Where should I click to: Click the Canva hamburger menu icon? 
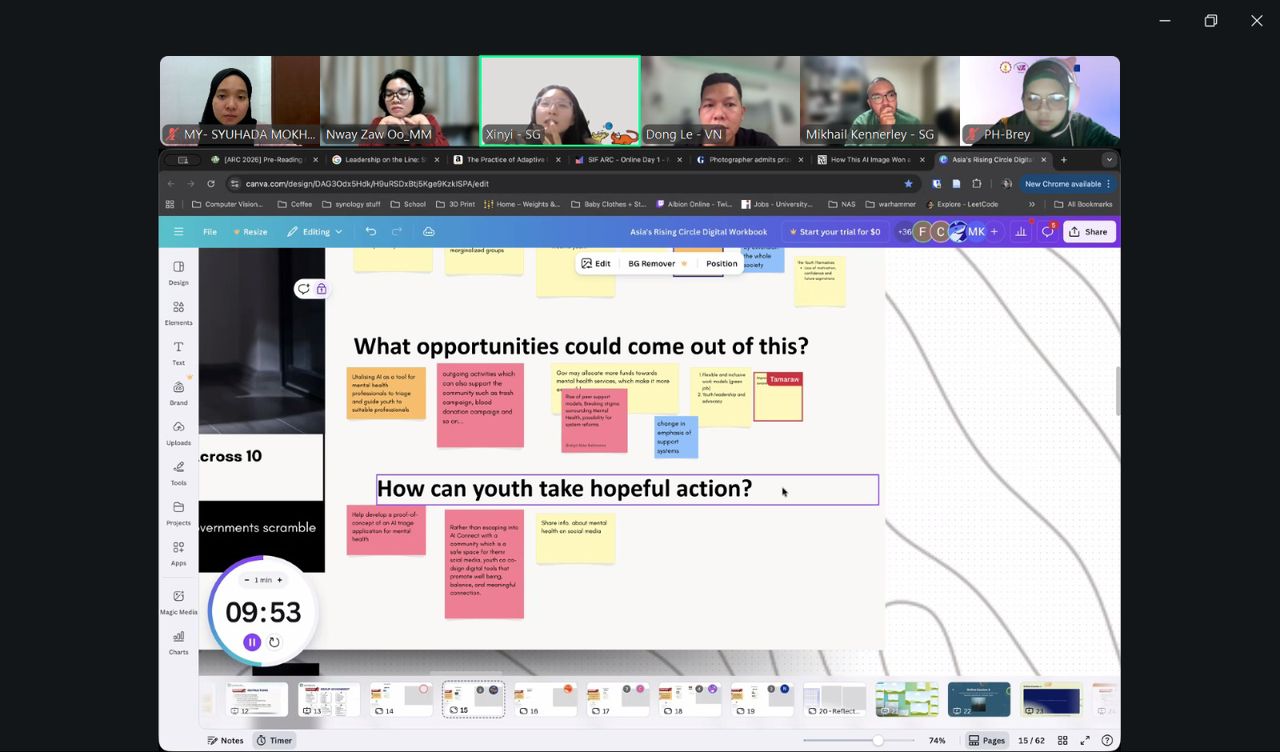(178, 232)
